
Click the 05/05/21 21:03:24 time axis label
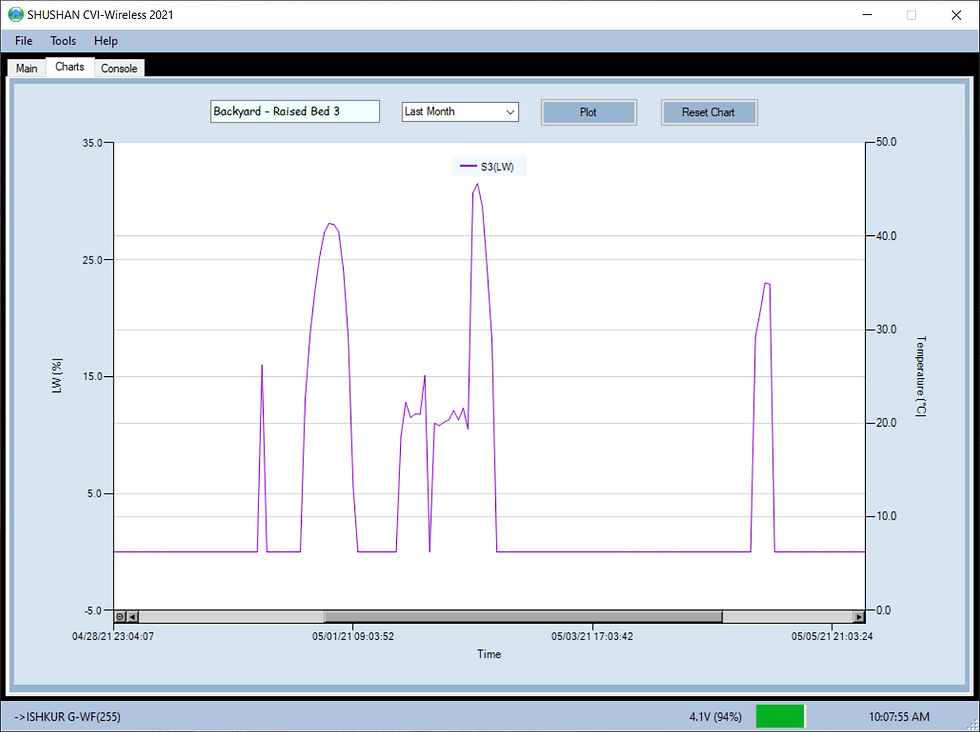pos(832,637)
